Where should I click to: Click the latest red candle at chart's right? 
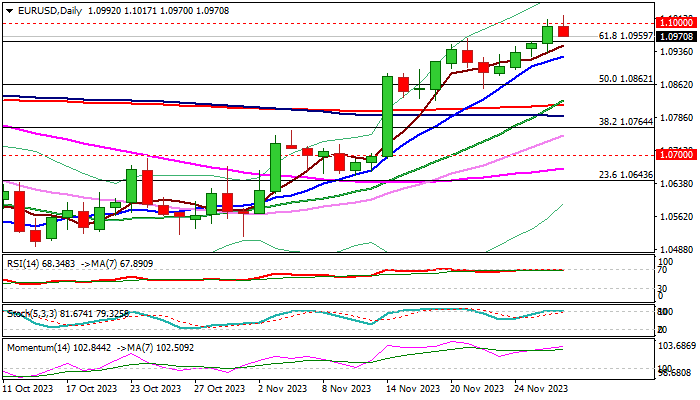click(563, 32)
